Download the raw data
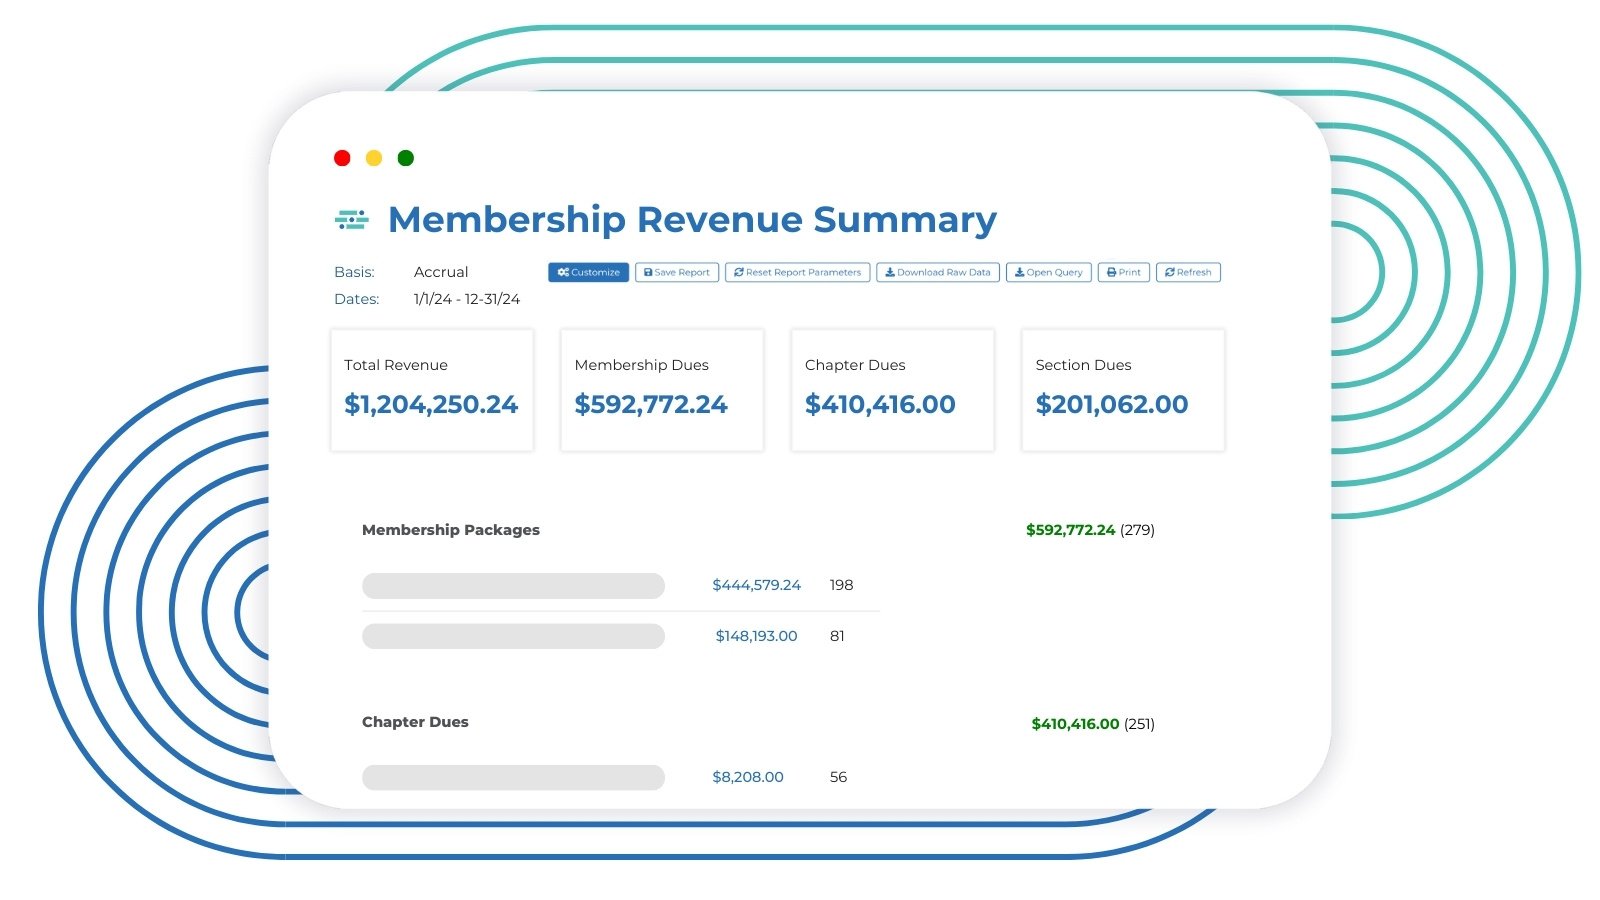This screenshot has height=900, width=1600. [937, 272]
